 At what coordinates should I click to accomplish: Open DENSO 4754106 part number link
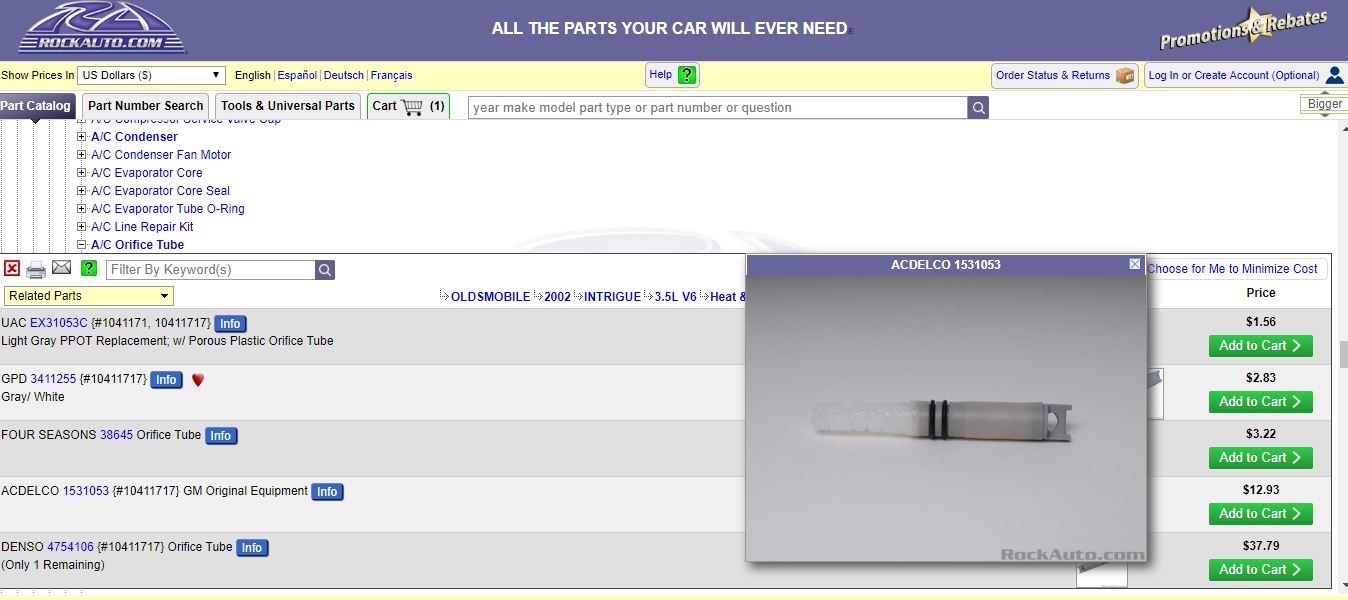70,547
